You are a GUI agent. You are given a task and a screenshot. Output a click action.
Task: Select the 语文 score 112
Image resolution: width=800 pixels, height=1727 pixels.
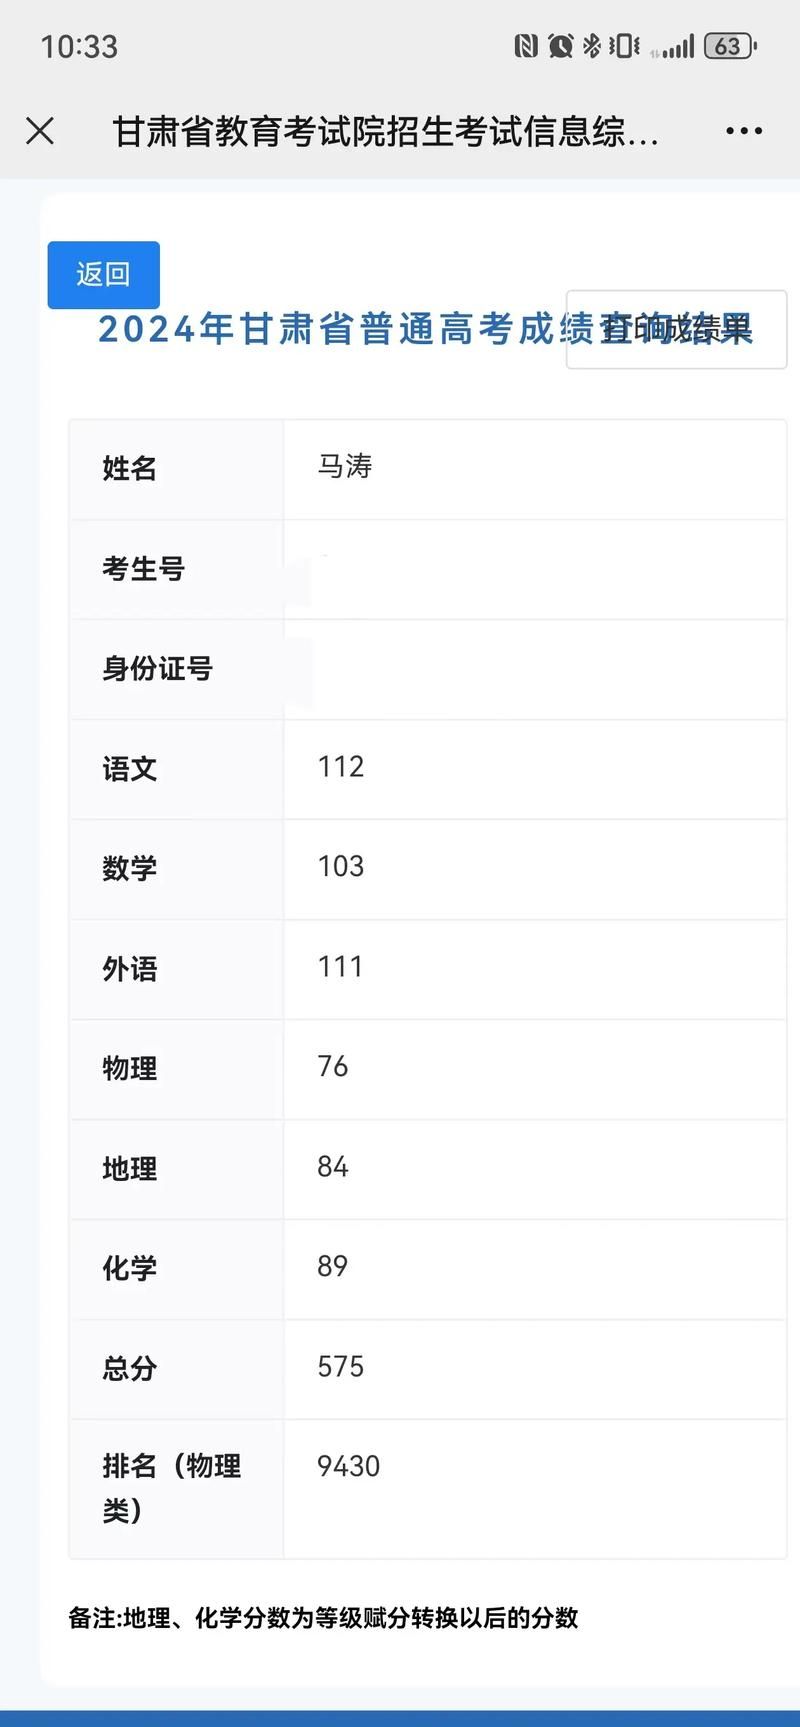tap(340, 768)
